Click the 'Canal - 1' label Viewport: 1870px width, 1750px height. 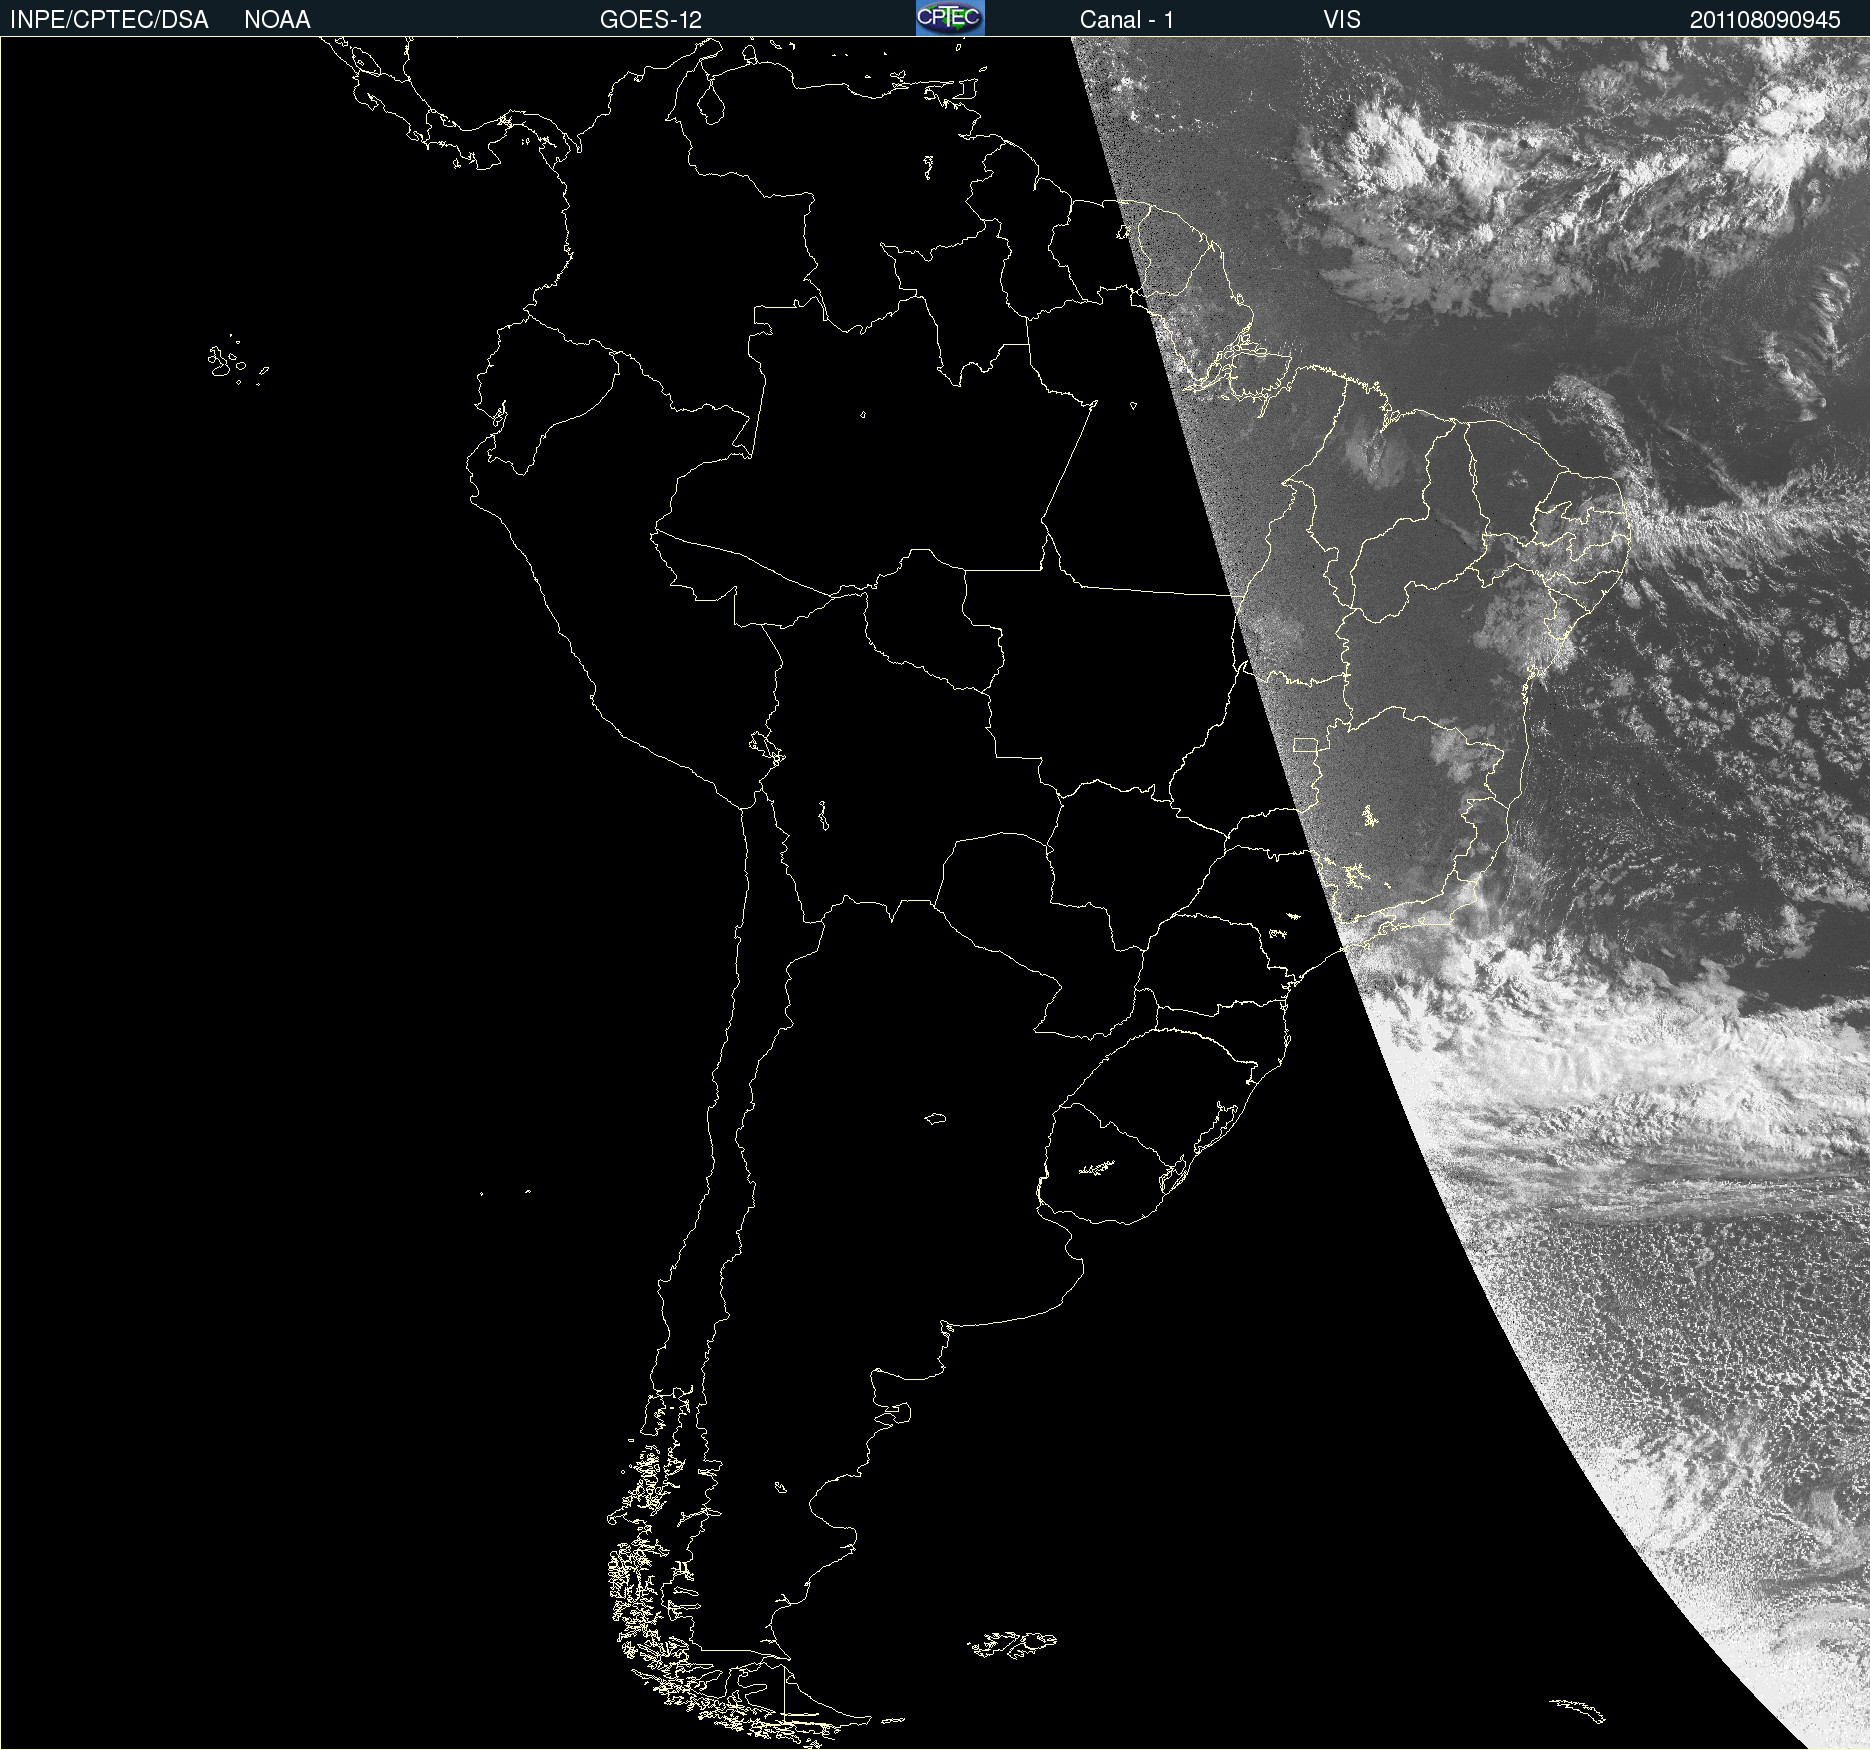point(1127,20)
